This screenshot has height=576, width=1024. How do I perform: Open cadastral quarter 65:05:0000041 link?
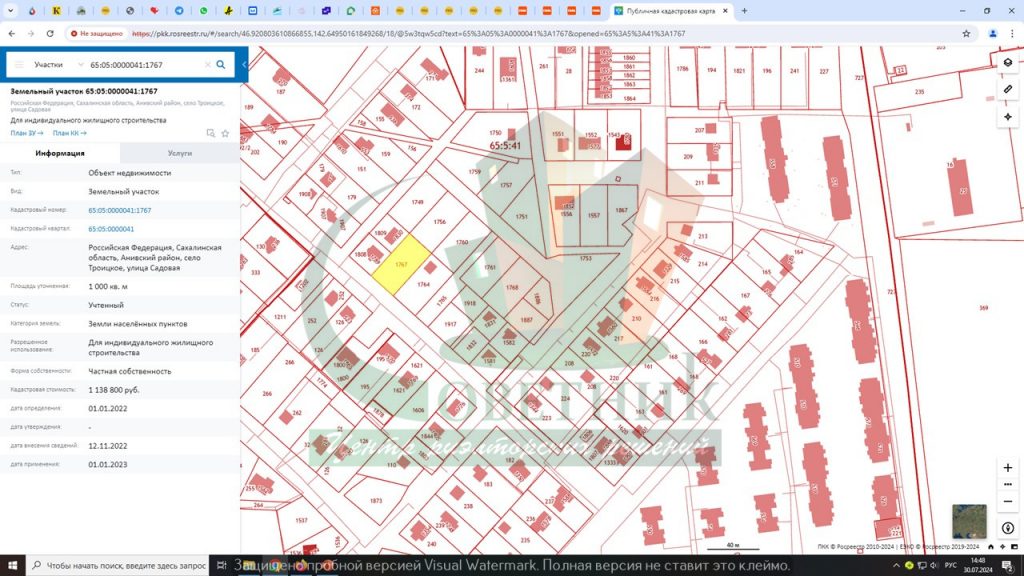[x=111, y=229]
